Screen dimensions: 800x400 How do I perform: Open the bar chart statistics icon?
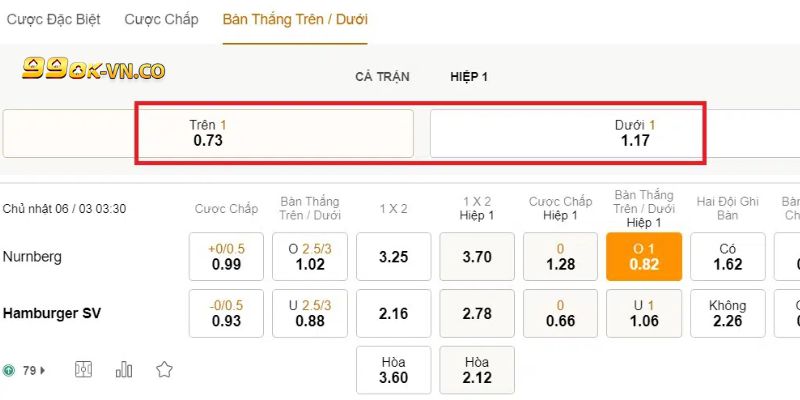[124, 370]
